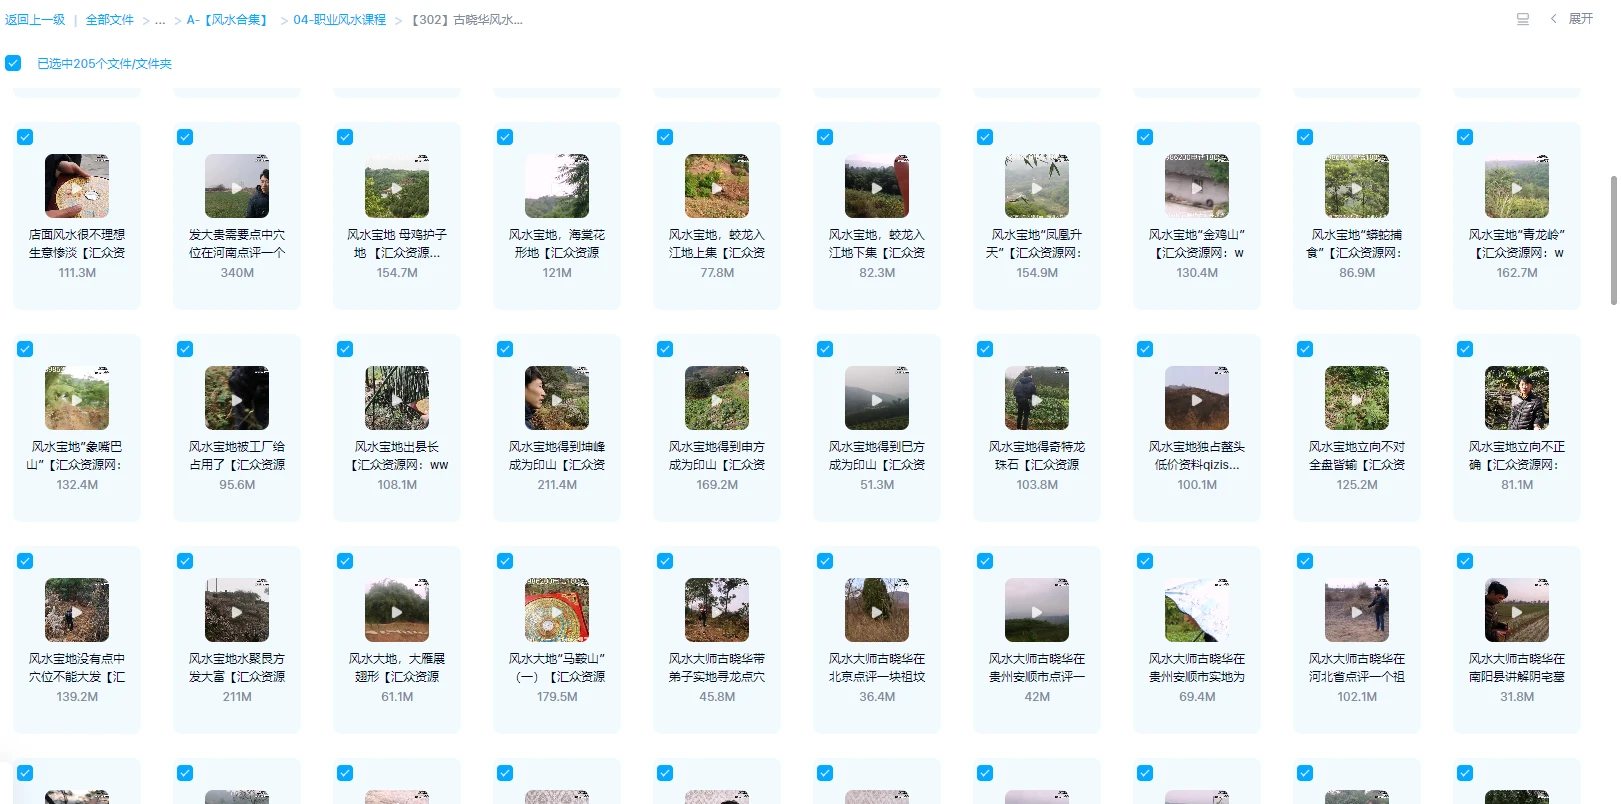The width and height of the screenshot is (1621, 804).
Task: Expand the panel with 展开 button
Action: (1572, 19)
